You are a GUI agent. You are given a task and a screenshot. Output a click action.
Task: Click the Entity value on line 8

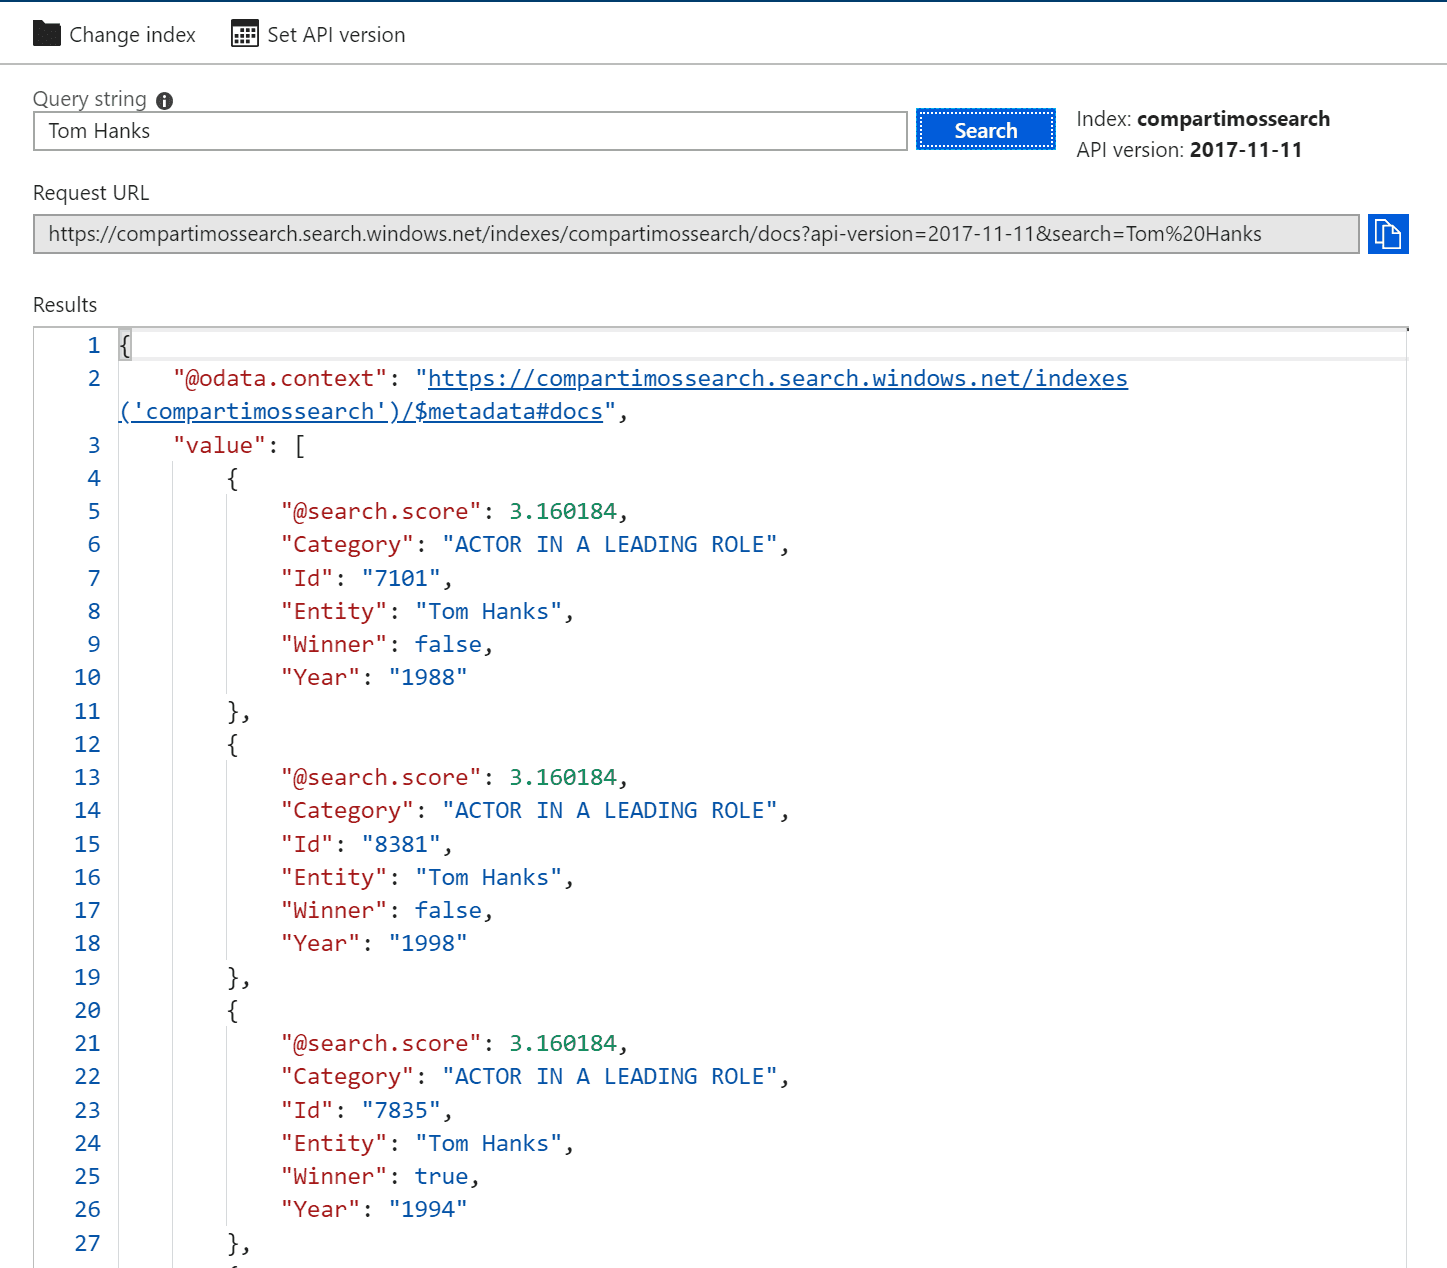coord(488,612)
